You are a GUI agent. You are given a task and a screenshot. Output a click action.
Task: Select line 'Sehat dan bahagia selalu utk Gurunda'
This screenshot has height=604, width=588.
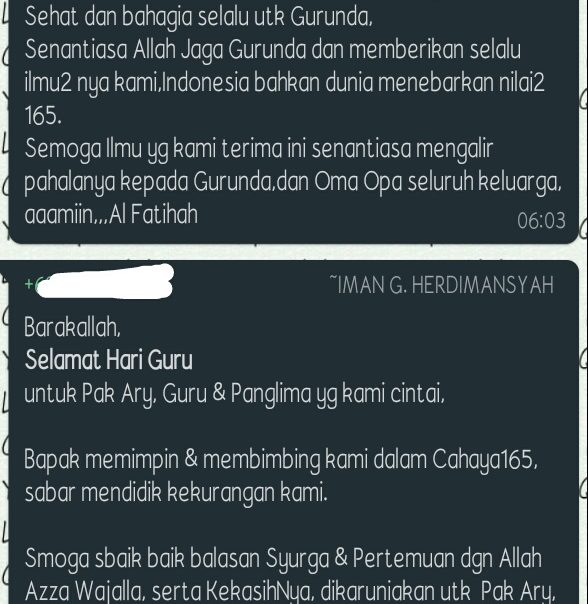click(x=199, y=17)
